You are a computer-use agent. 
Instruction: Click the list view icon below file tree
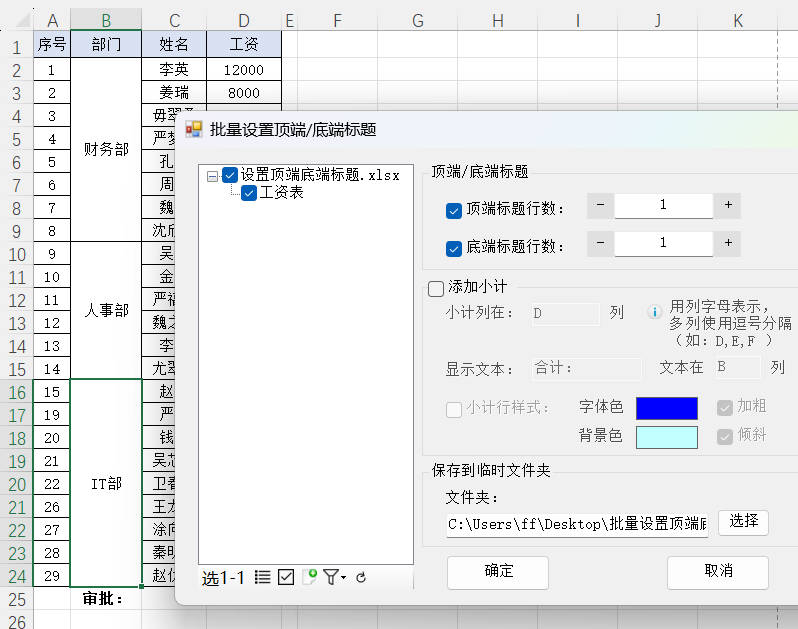[x=262, y=577]
